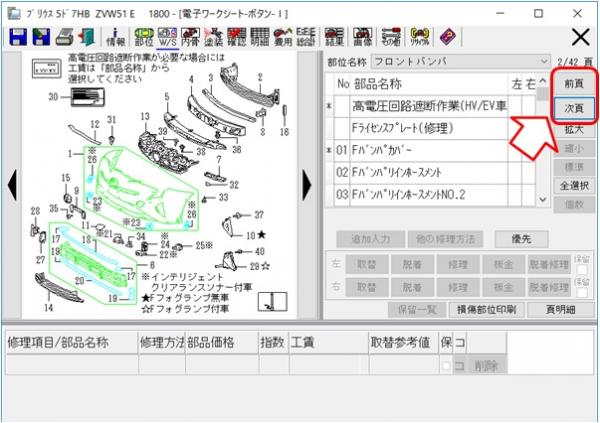600x423 pixels.
Task: Select the Fライセンスプレート(修理) row
Action: (x=430, y=128)
